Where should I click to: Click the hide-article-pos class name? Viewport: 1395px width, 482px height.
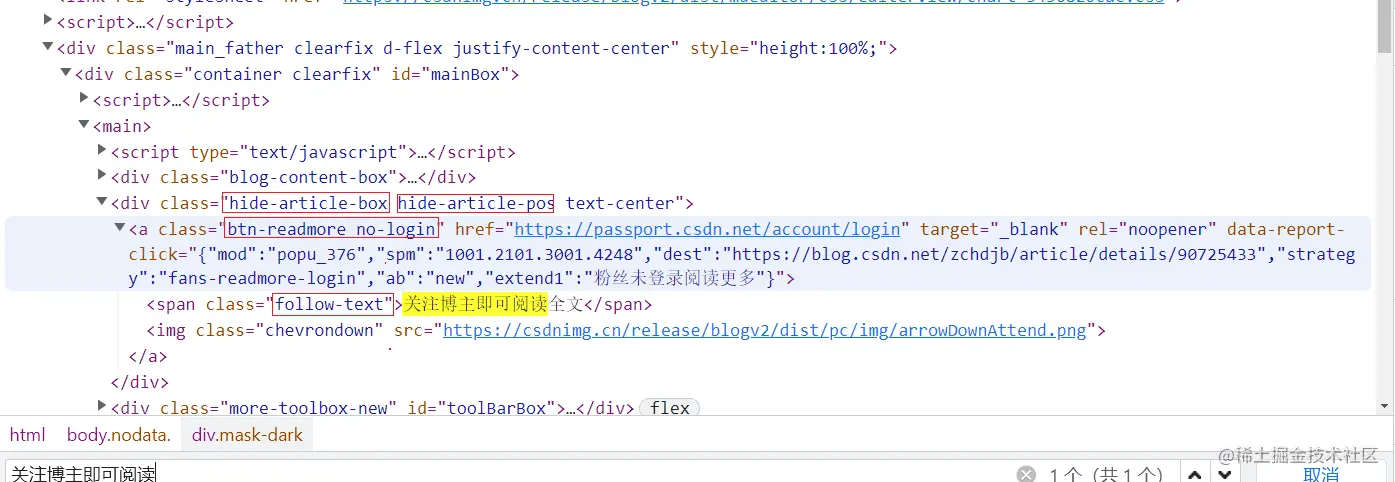click(x=476, y=204)
